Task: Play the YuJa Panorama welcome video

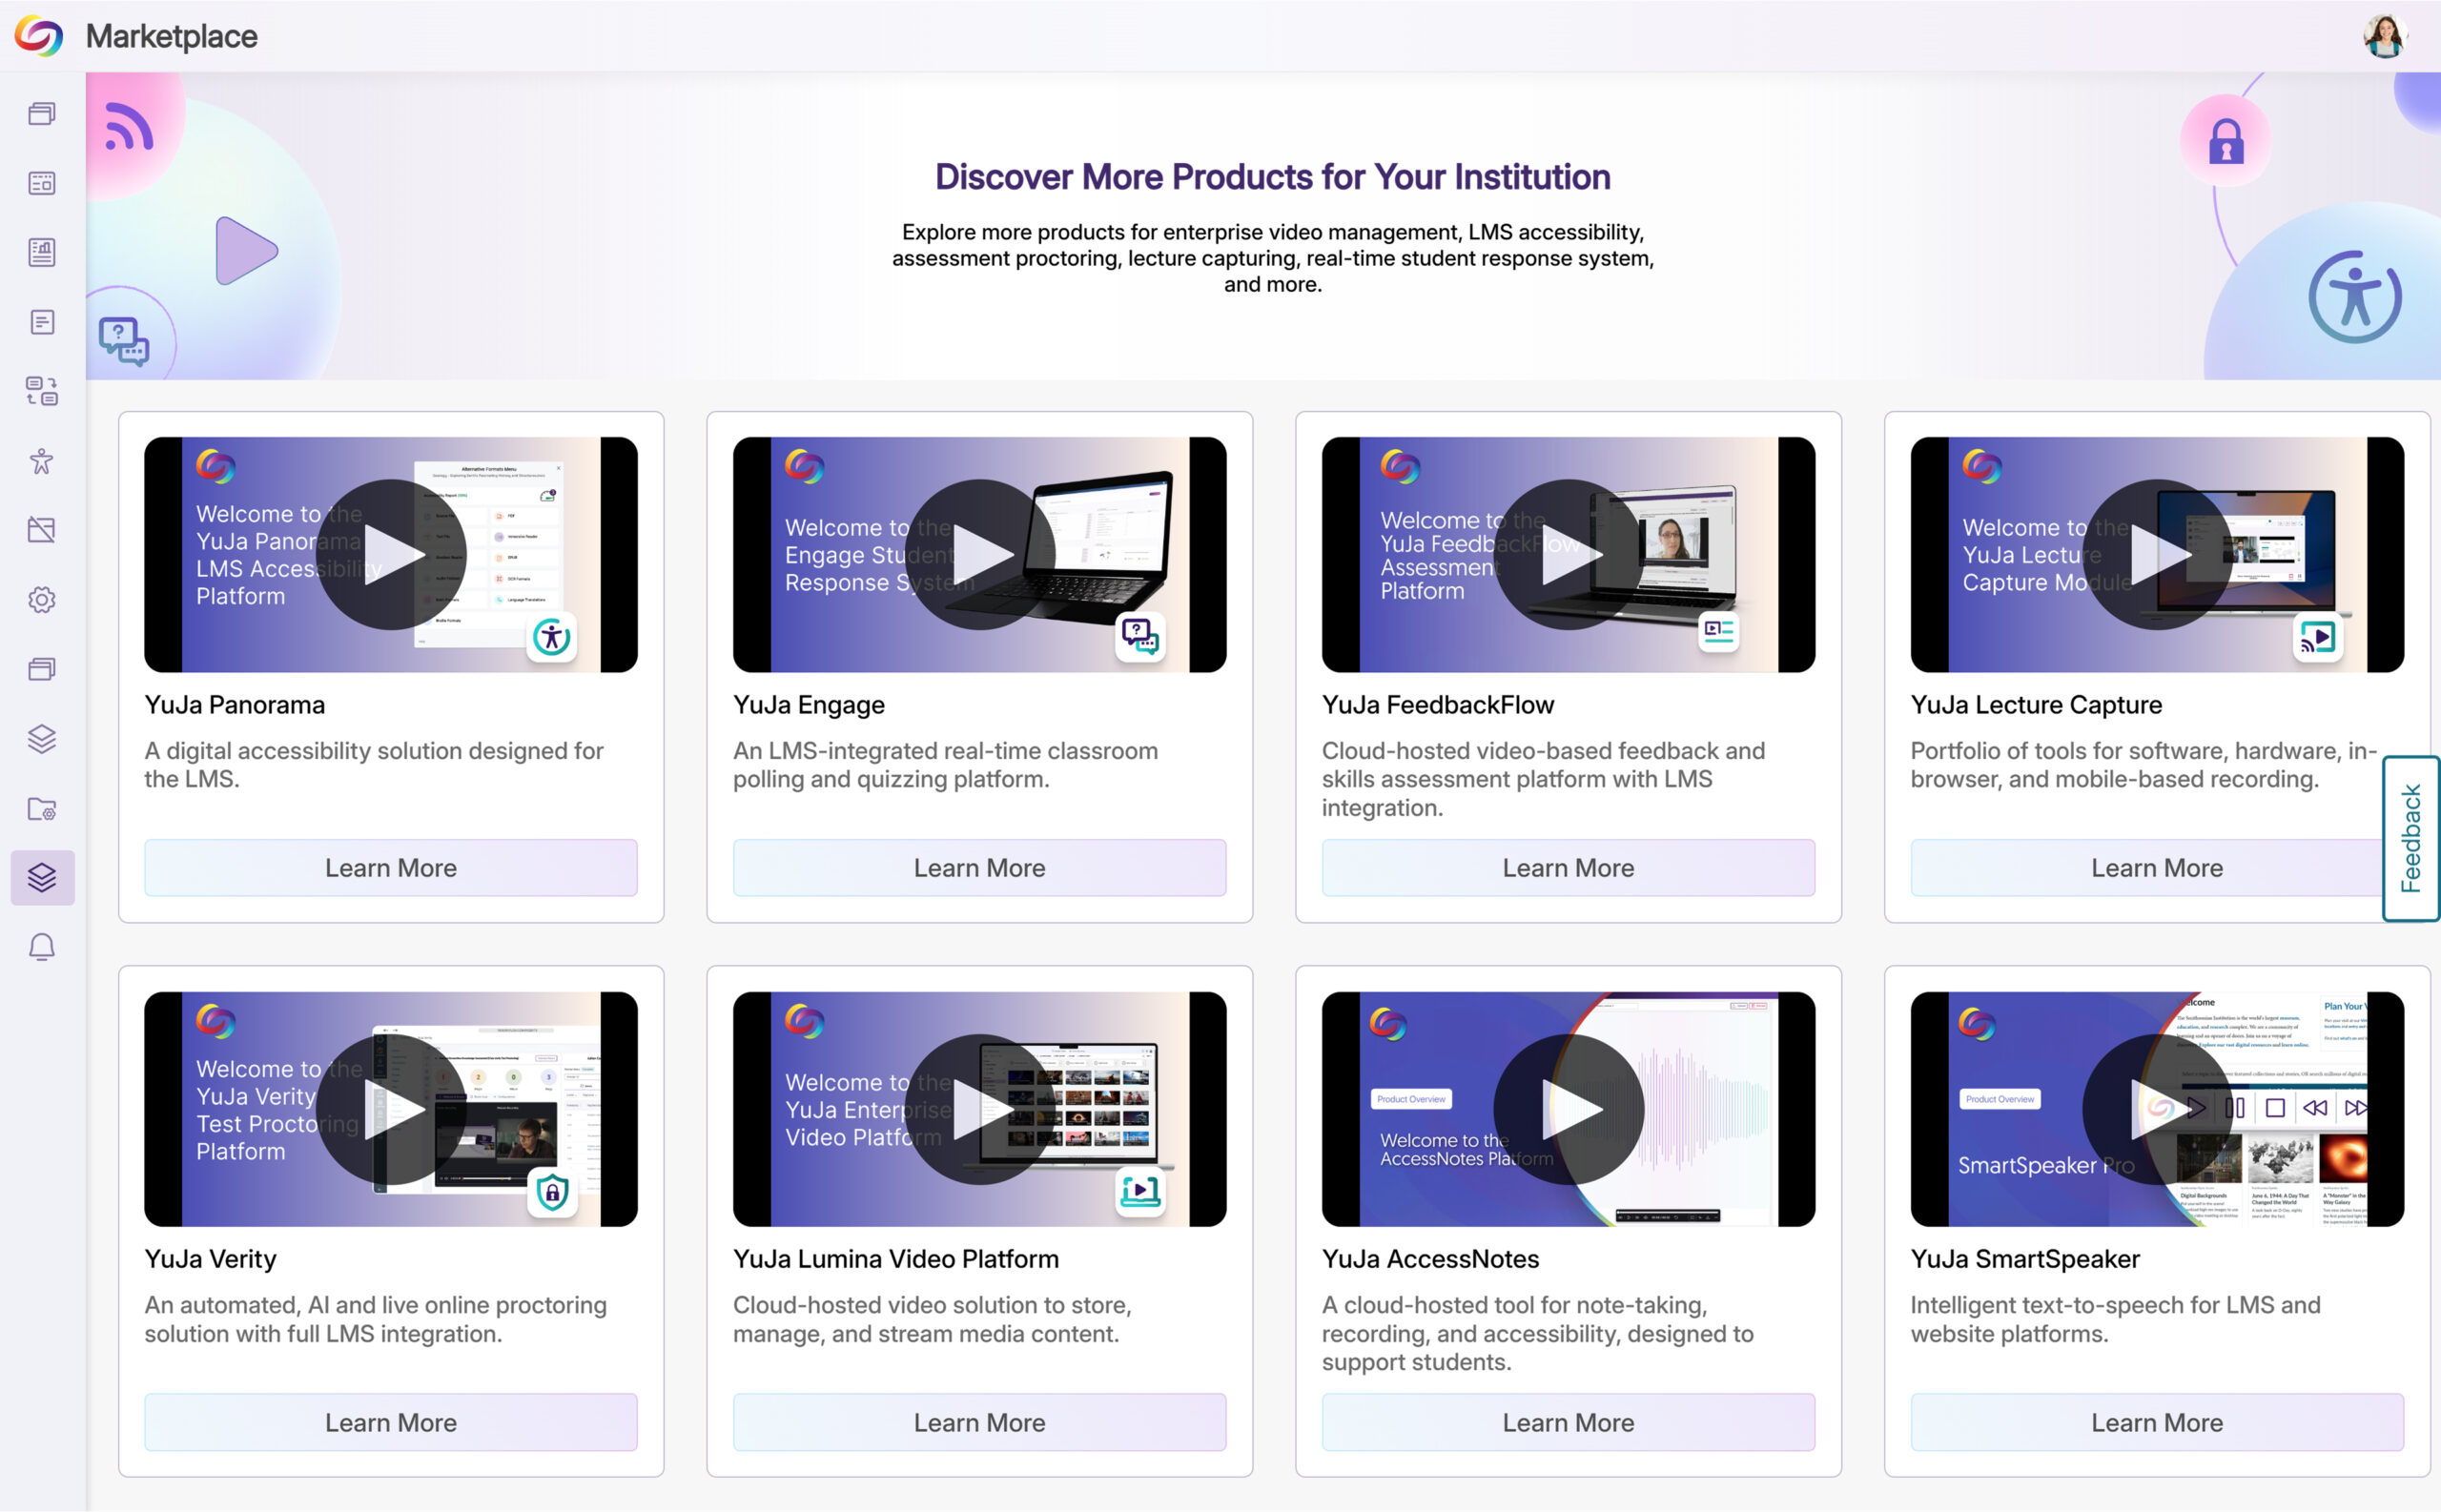Action: pos(391,555)
